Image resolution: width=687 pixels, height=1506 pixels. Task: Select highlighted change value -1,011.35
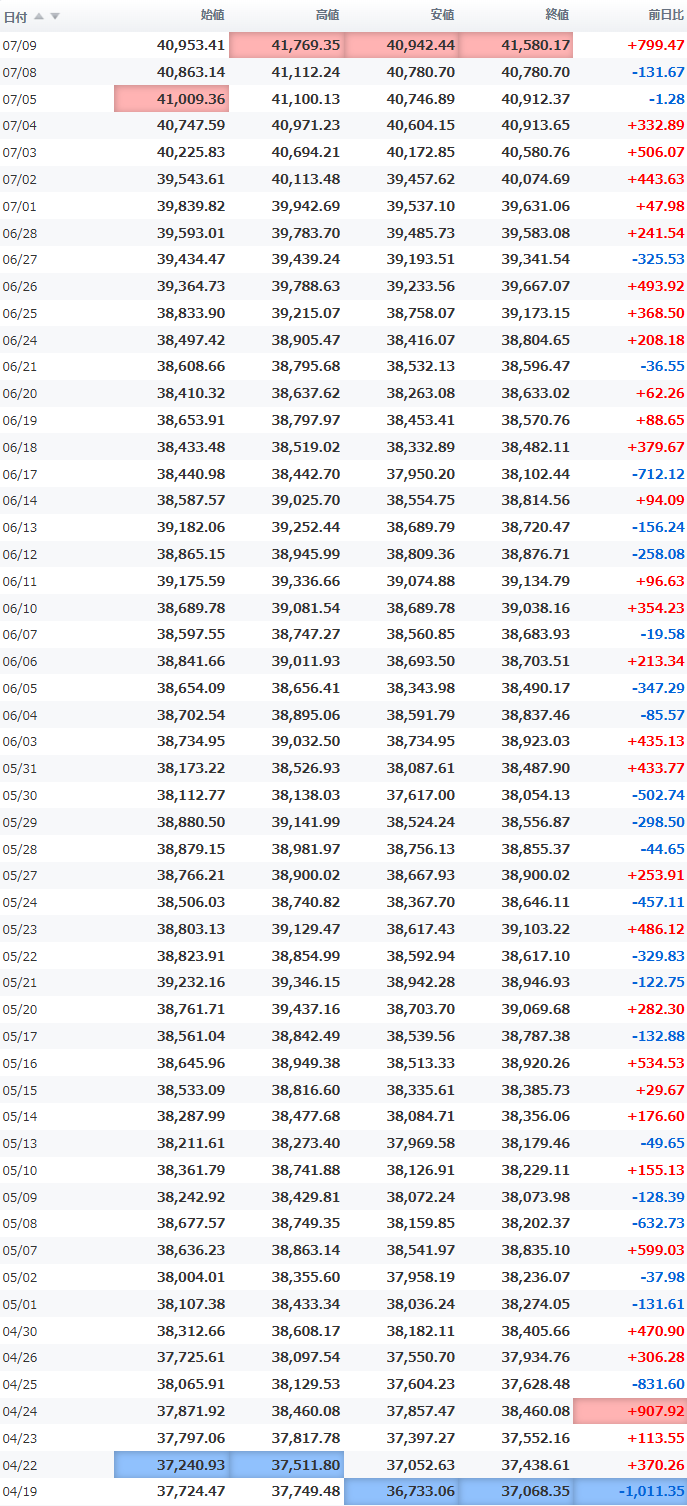631,1491
